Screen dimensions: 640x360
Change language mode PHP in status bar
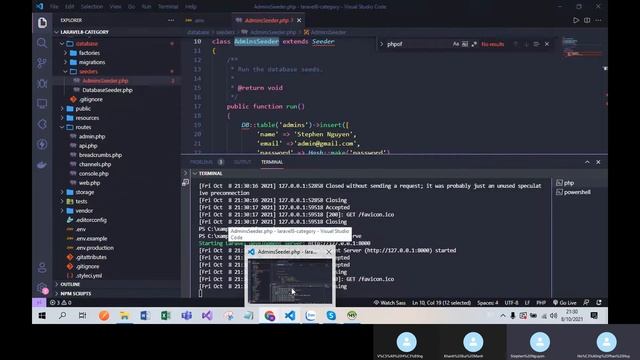[541, 302]
